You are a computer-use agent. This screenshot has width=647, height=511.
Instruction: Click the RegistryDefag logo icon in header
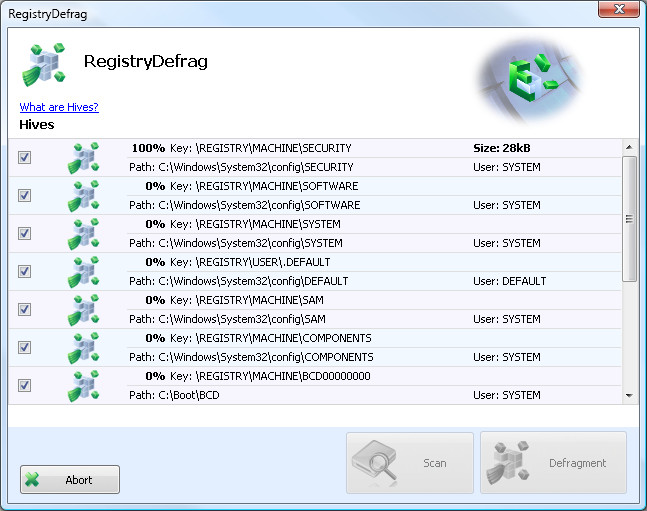click(43, 64)
